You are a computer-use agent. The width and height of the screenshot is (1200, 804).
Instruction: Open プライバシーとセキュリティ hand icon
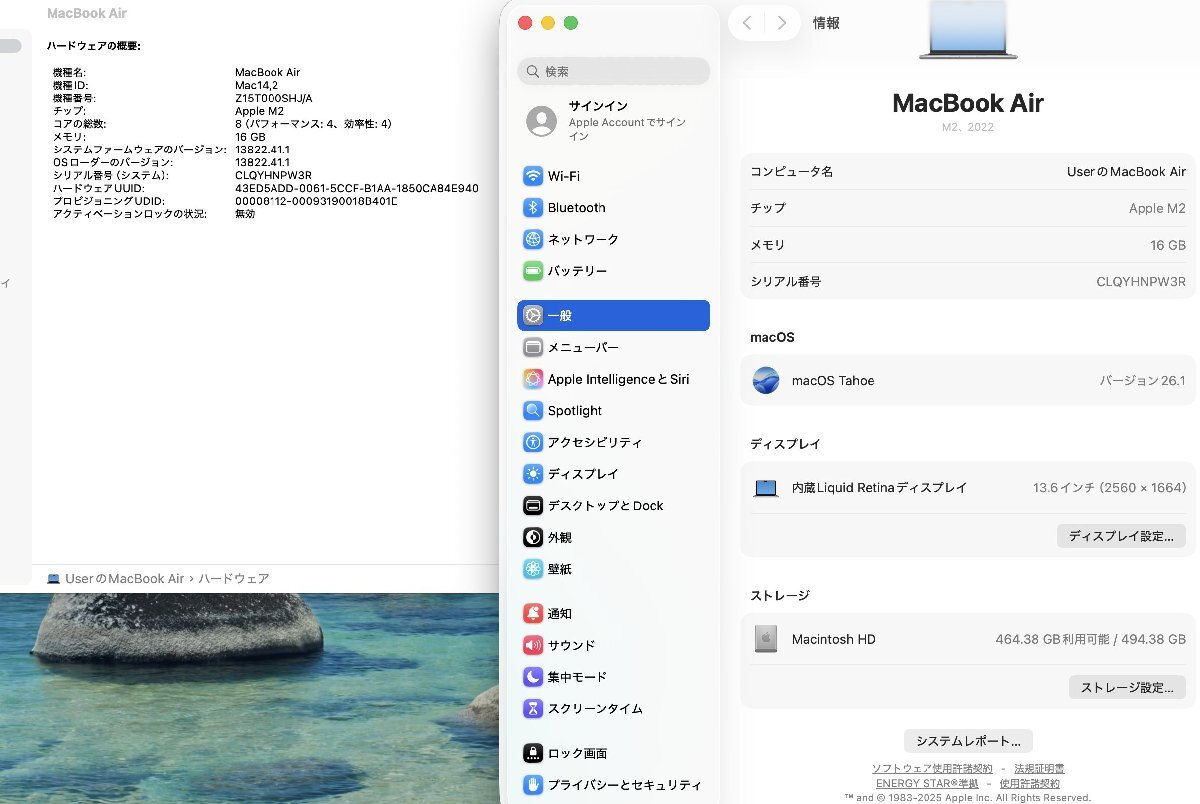(x=533, y=785)
